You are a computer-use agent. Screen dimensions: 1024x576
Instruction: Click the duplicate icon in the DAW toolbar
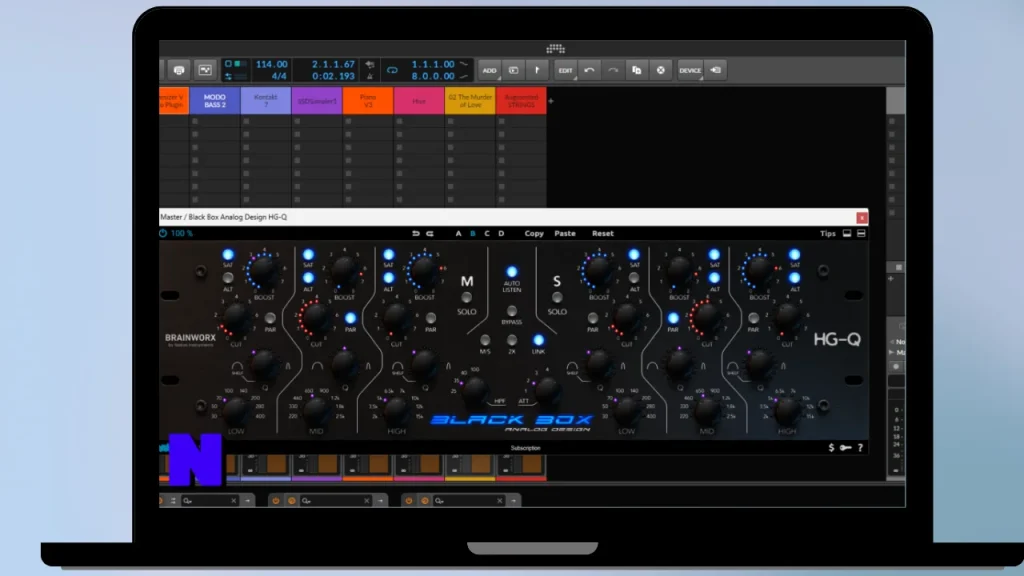click(637, 70)
